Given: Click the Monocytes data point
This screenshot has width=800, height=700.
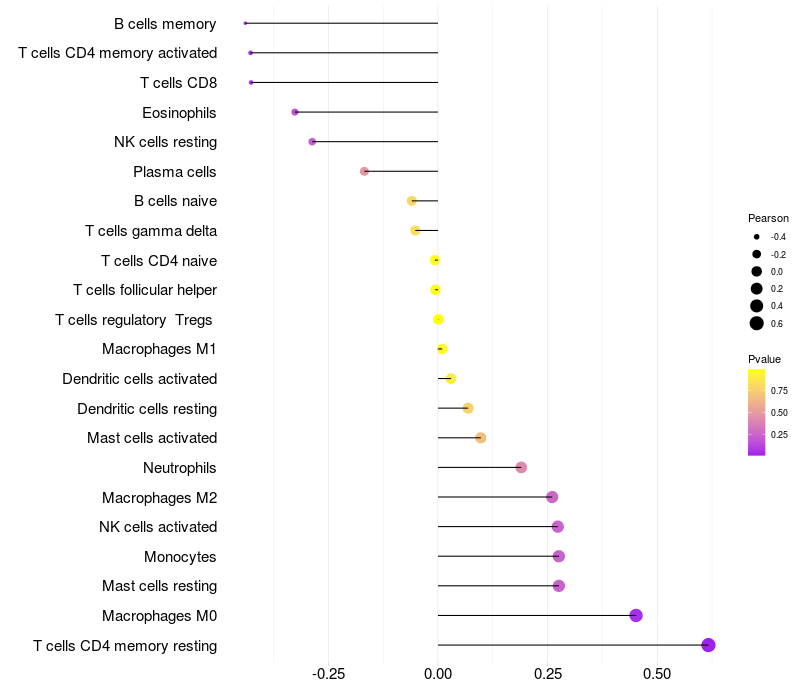Looking at the screenshot, I should coord(559,556).
